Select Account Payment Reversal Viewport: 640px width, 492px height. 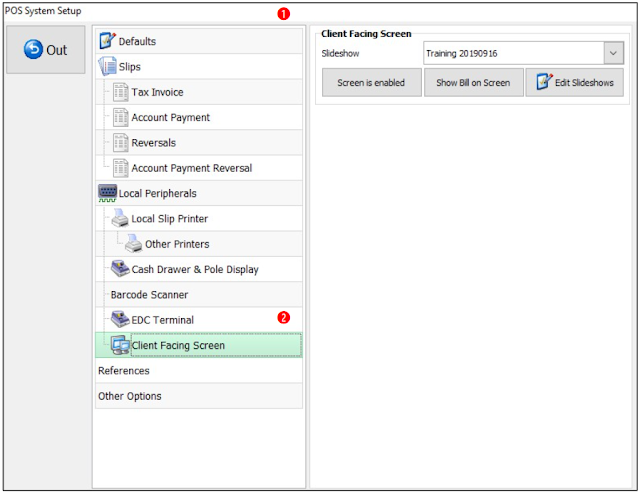[x=199, y=168]
